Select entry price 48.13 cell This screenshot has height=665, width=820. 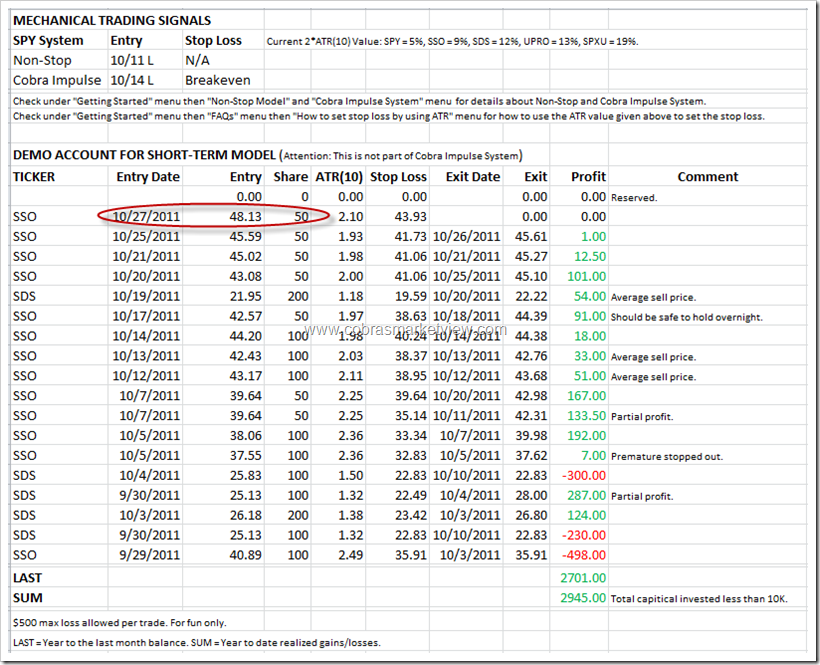[245, 216]
